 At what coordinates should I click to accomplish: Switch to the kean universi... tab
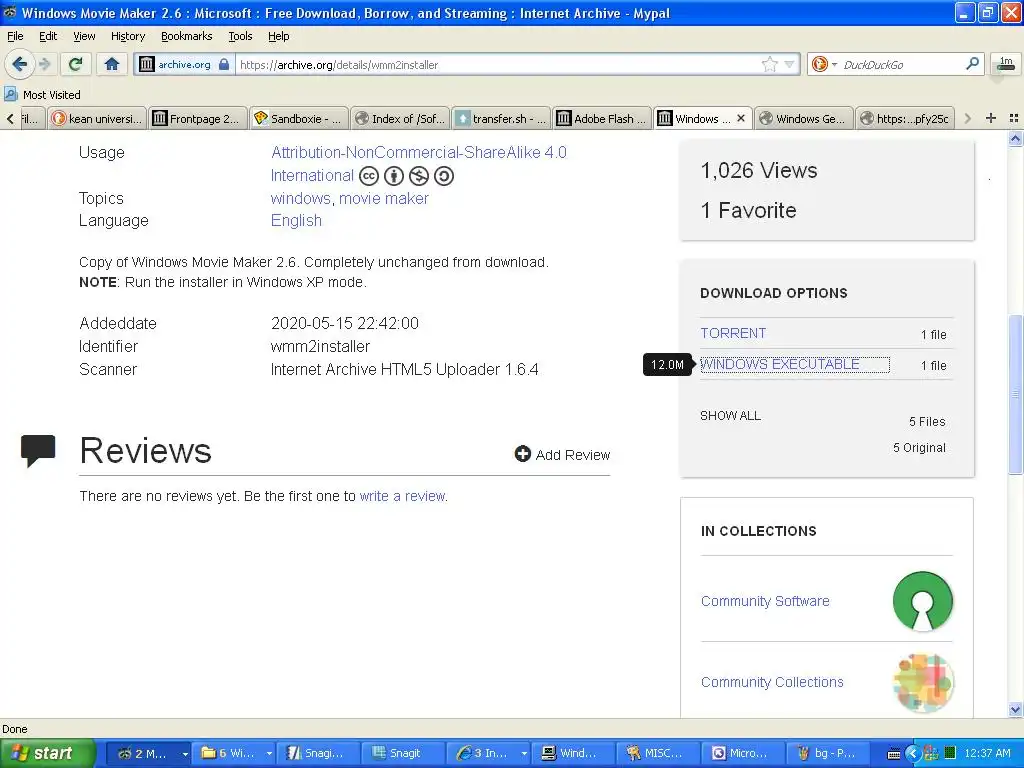97,118
